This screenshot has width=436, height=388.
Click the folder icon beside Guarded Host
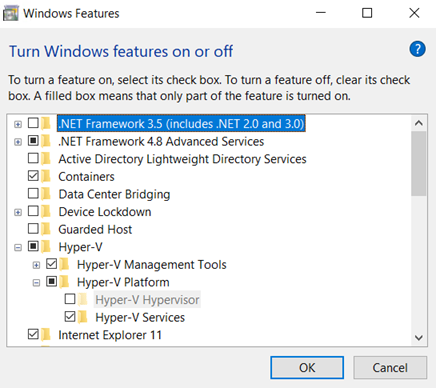[46, 229]
